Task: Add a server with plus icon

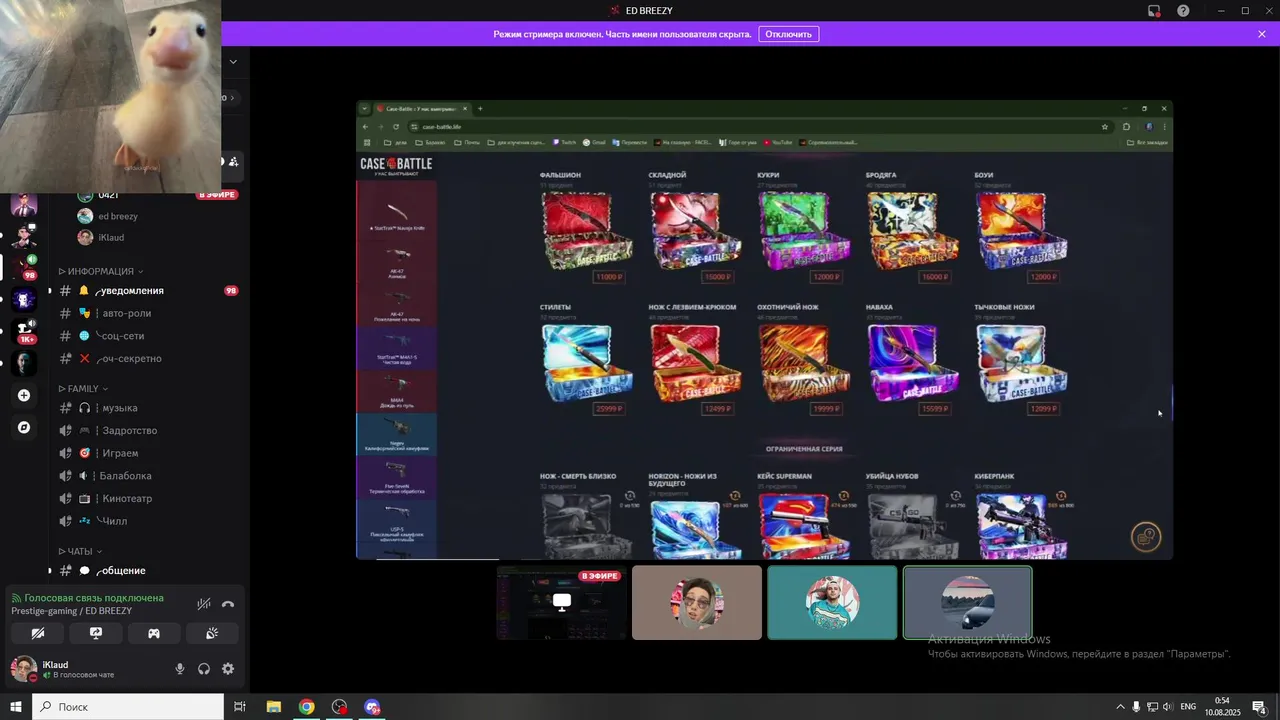Action: point(24,395)
